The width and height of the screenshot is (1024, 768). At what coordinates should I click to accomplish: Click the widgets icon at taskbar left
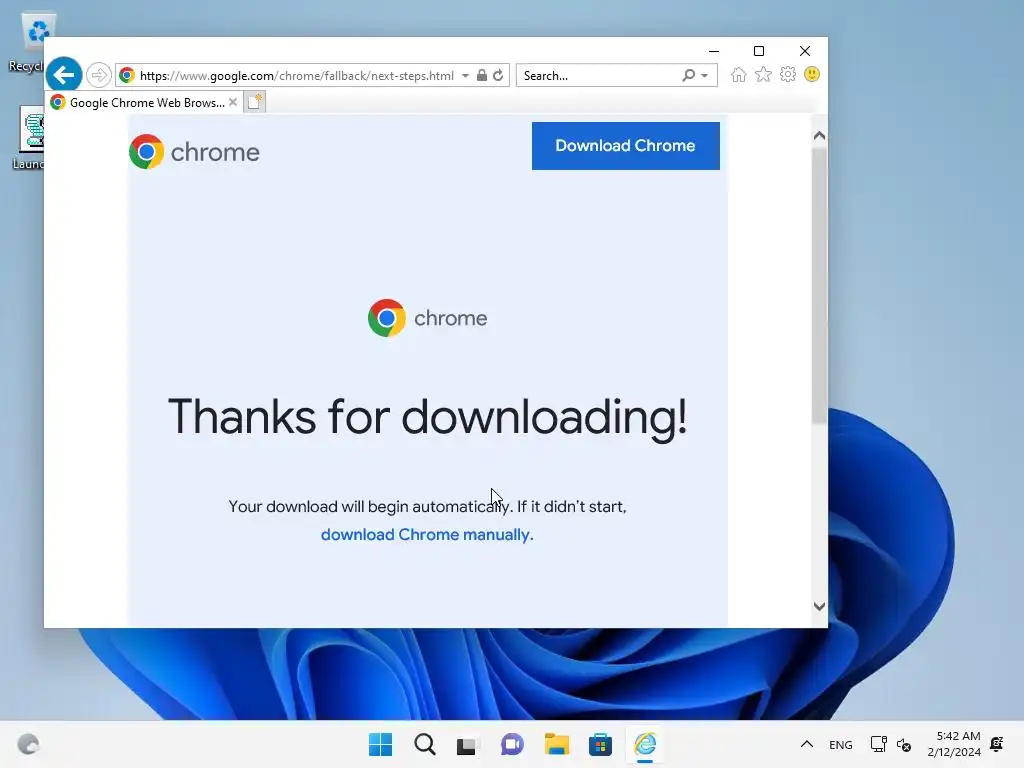(28, 744)
